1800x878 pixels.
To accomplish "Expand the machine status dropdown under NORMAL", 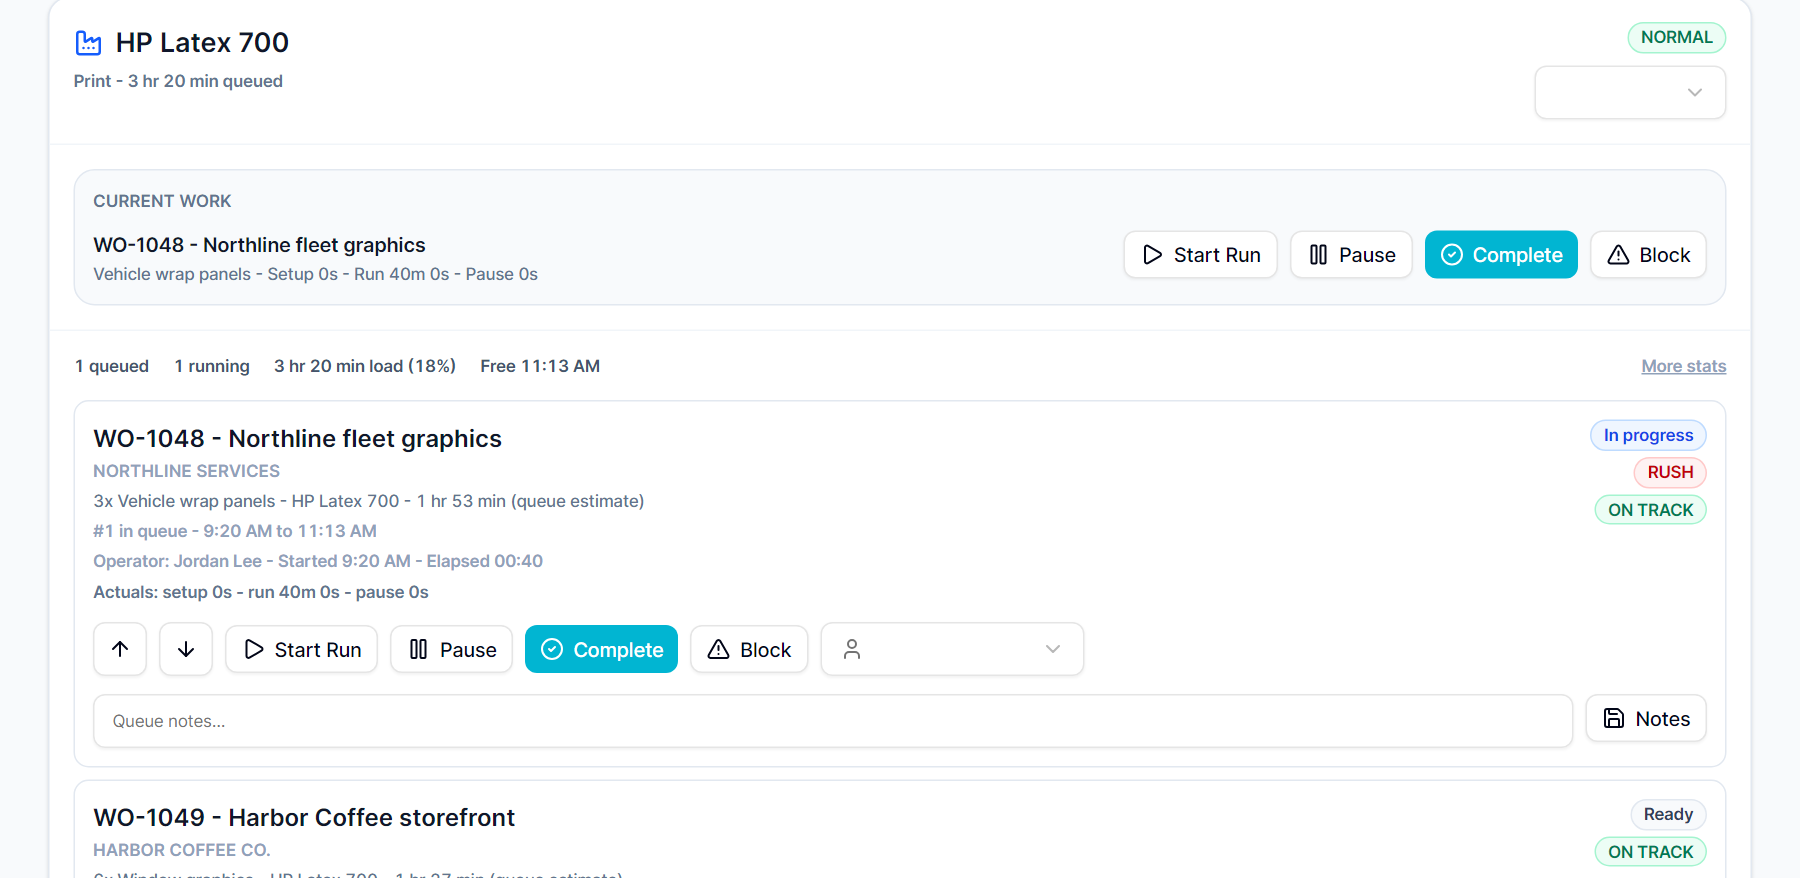I will (1630, 93).
